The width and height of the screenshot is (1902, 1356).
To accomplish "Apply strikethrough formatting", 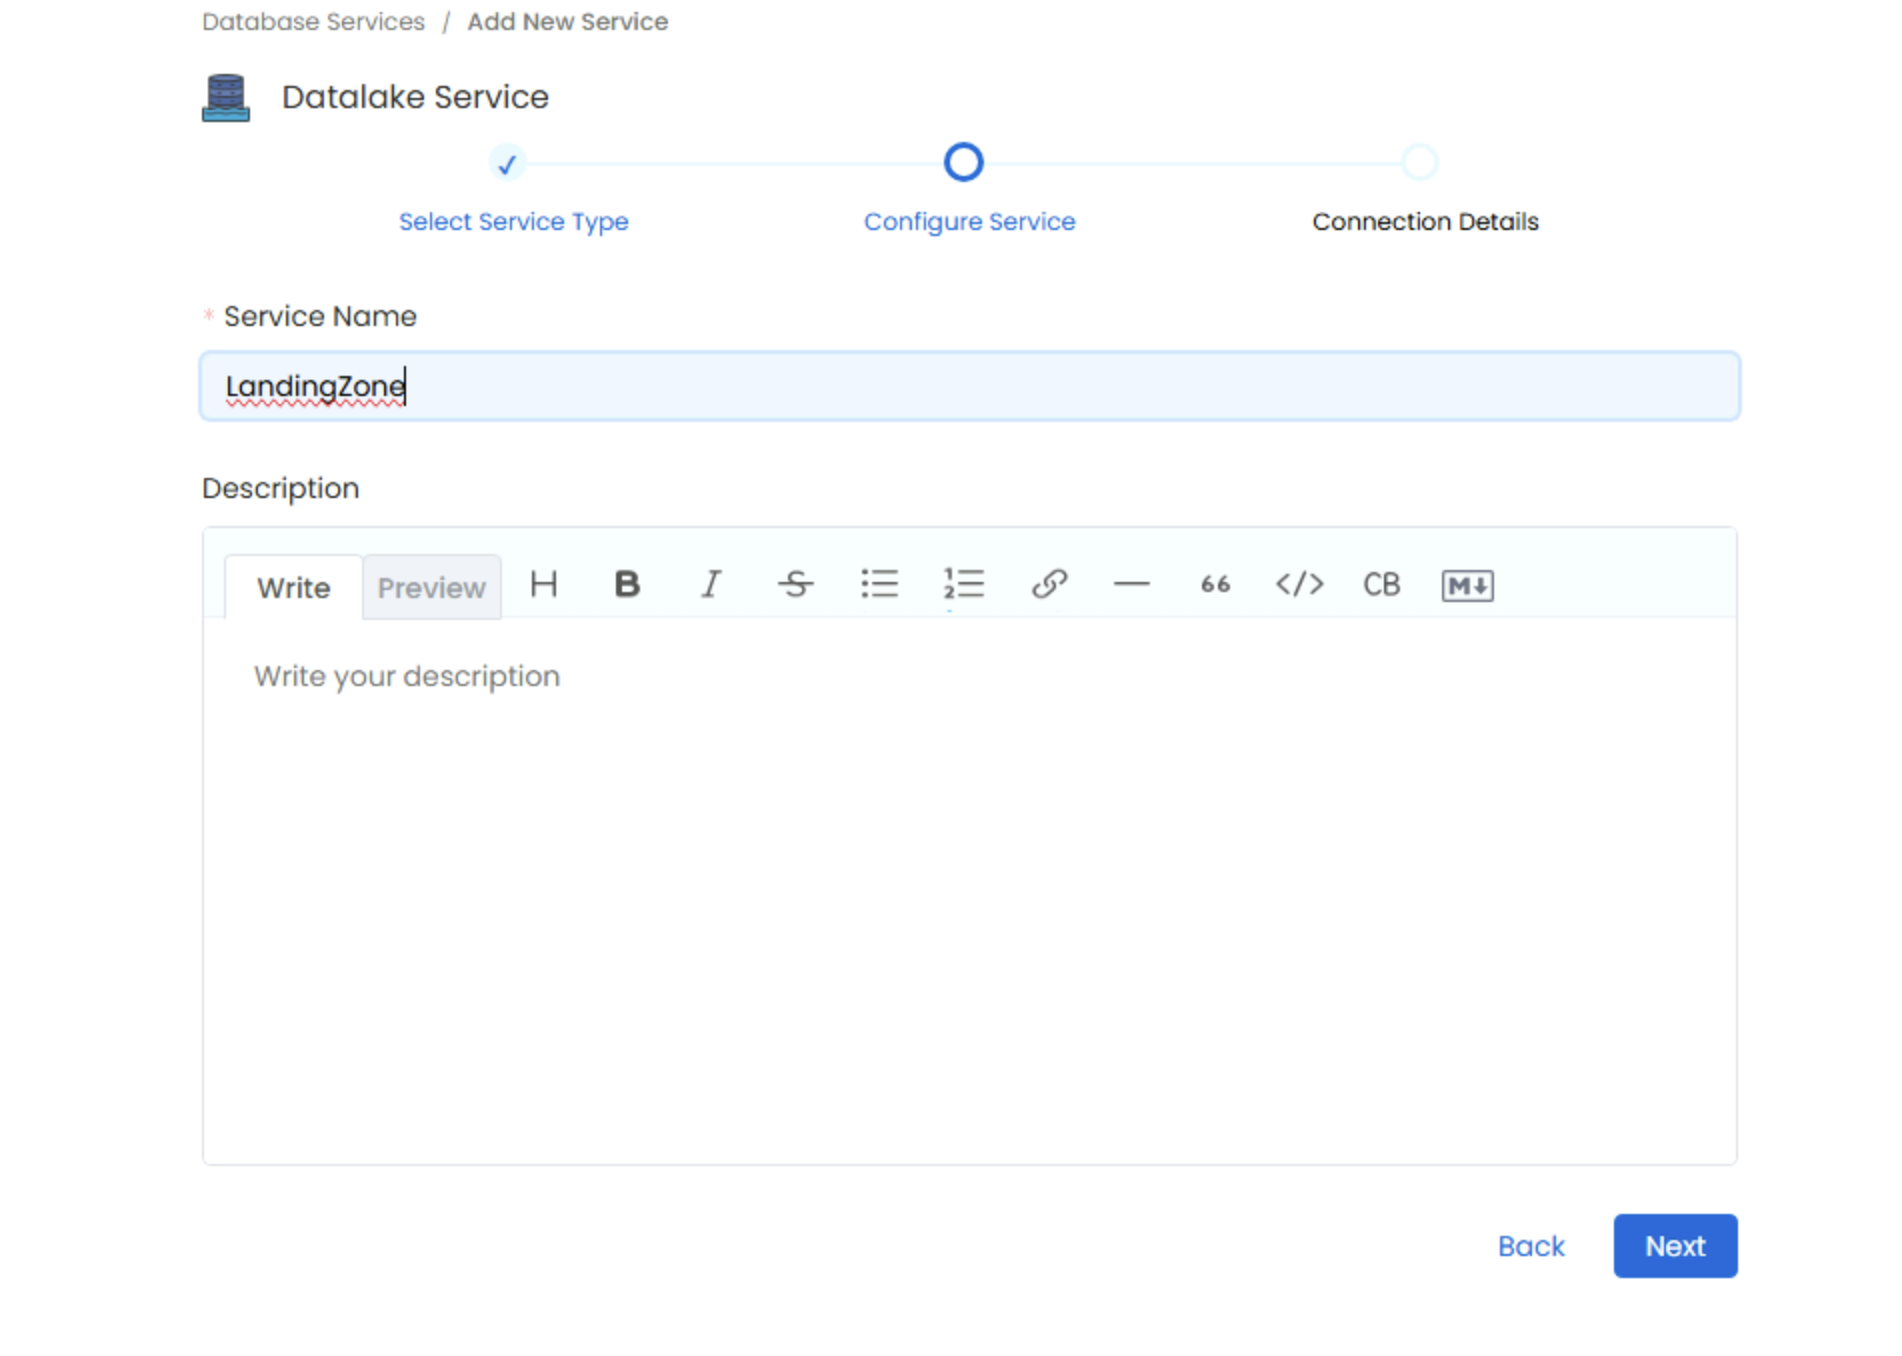I will [x=795, y=584].
